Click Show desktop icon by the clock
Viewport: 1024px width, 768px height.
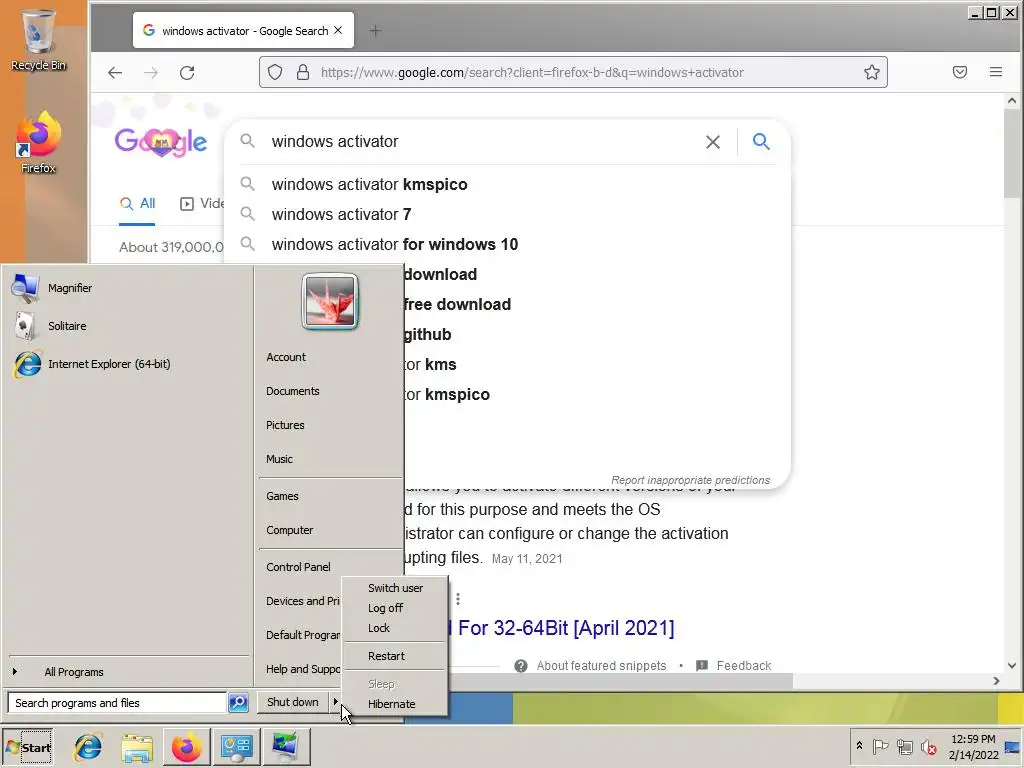1012,747
